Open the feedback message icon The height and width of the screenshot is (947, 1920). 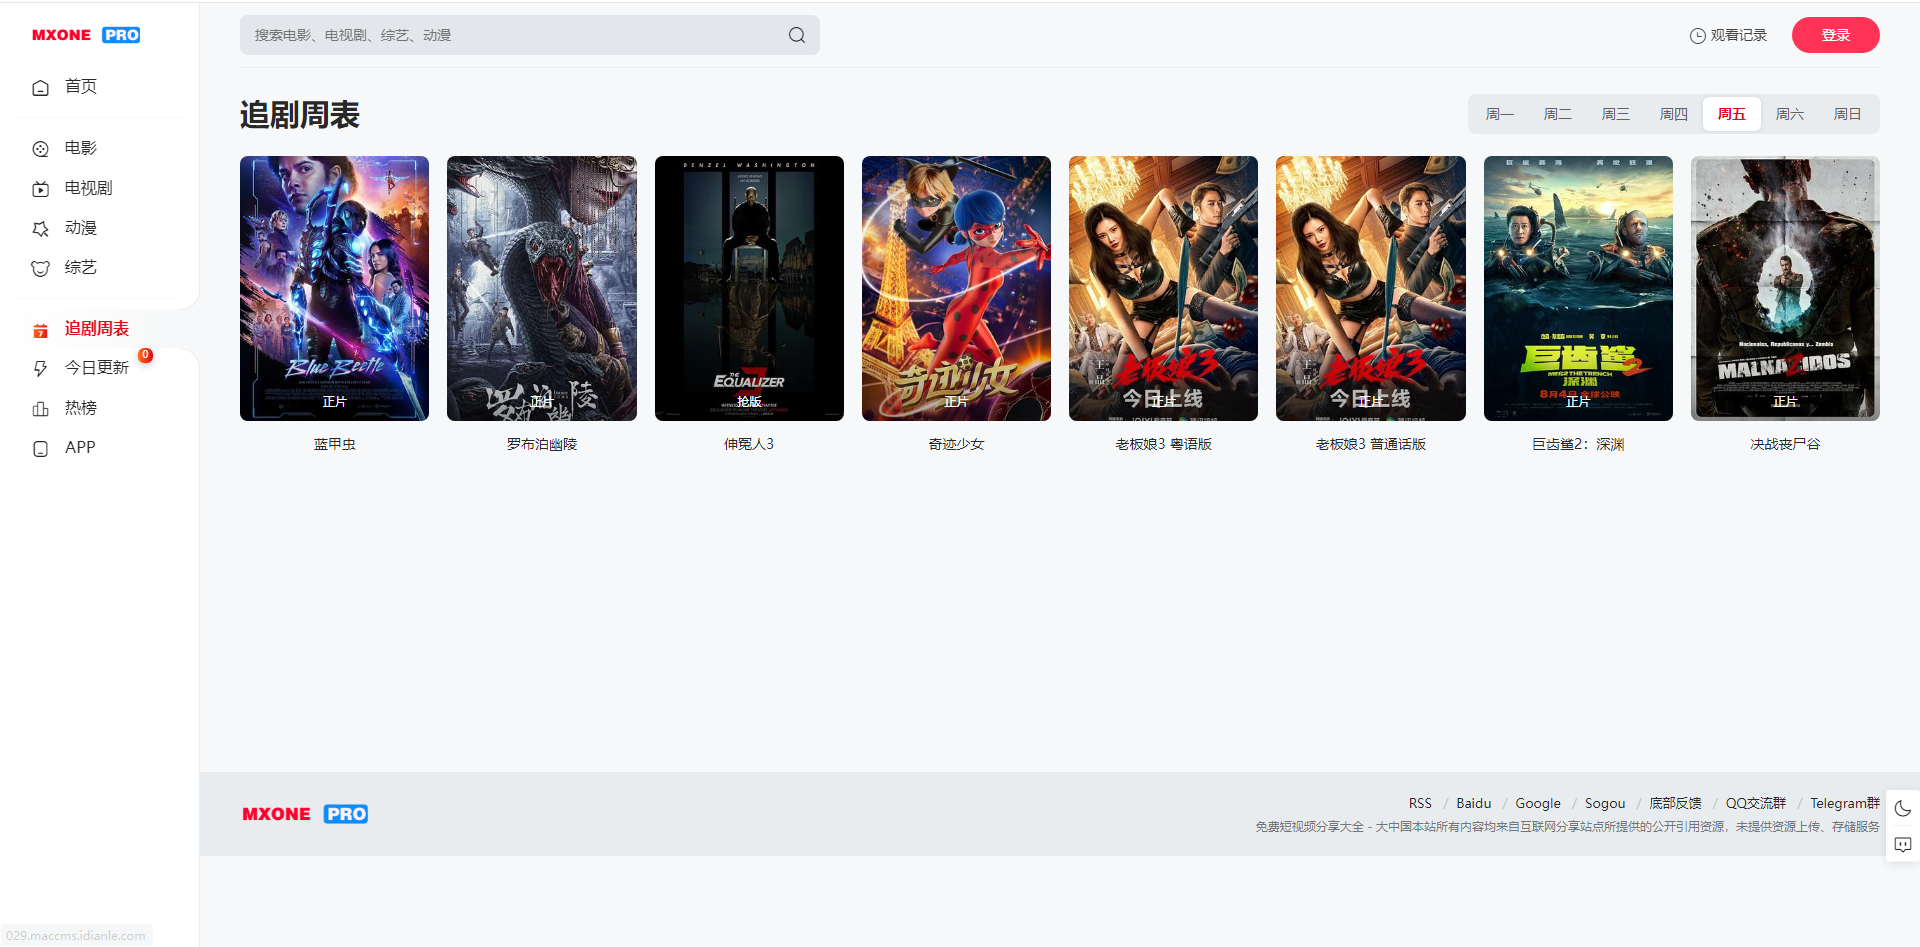click(x=1903, y=845)
